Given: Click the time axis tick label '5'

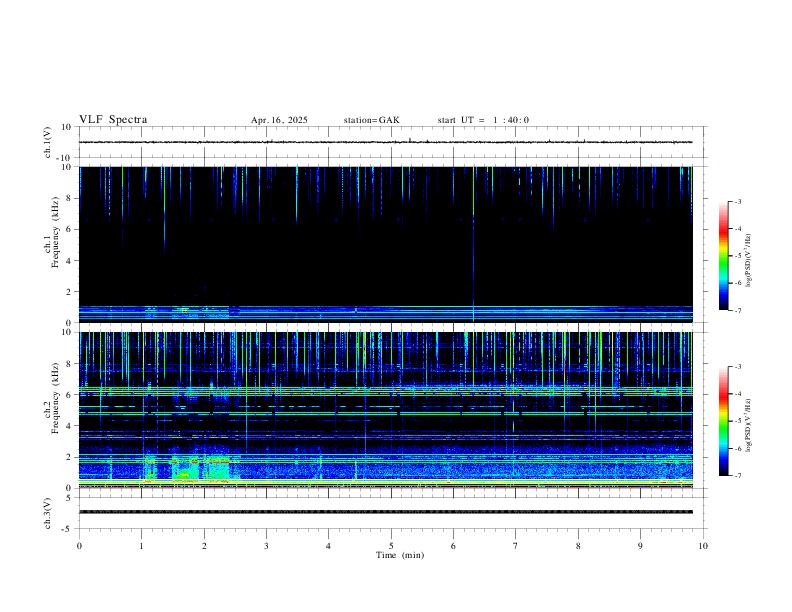Looking at the screenshot, I should click(391, 546).
